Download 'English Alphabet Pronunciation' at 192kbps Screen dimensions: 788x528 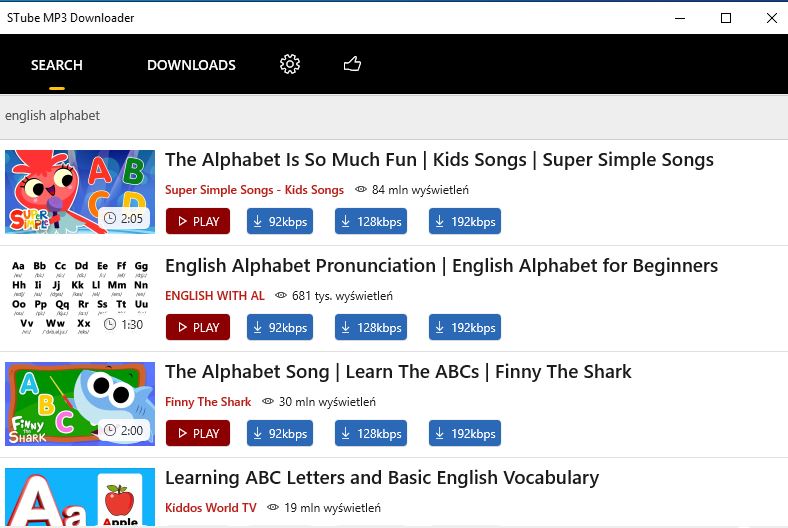pos(465,327)
